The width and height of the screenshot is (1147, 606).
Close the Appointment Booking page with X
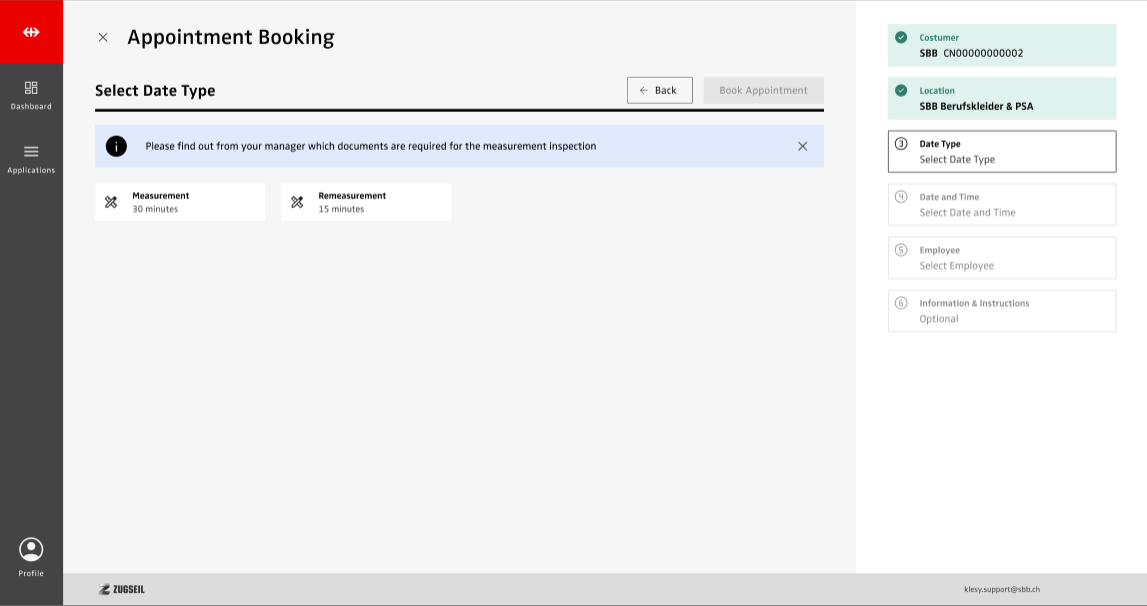coord(103,38)
